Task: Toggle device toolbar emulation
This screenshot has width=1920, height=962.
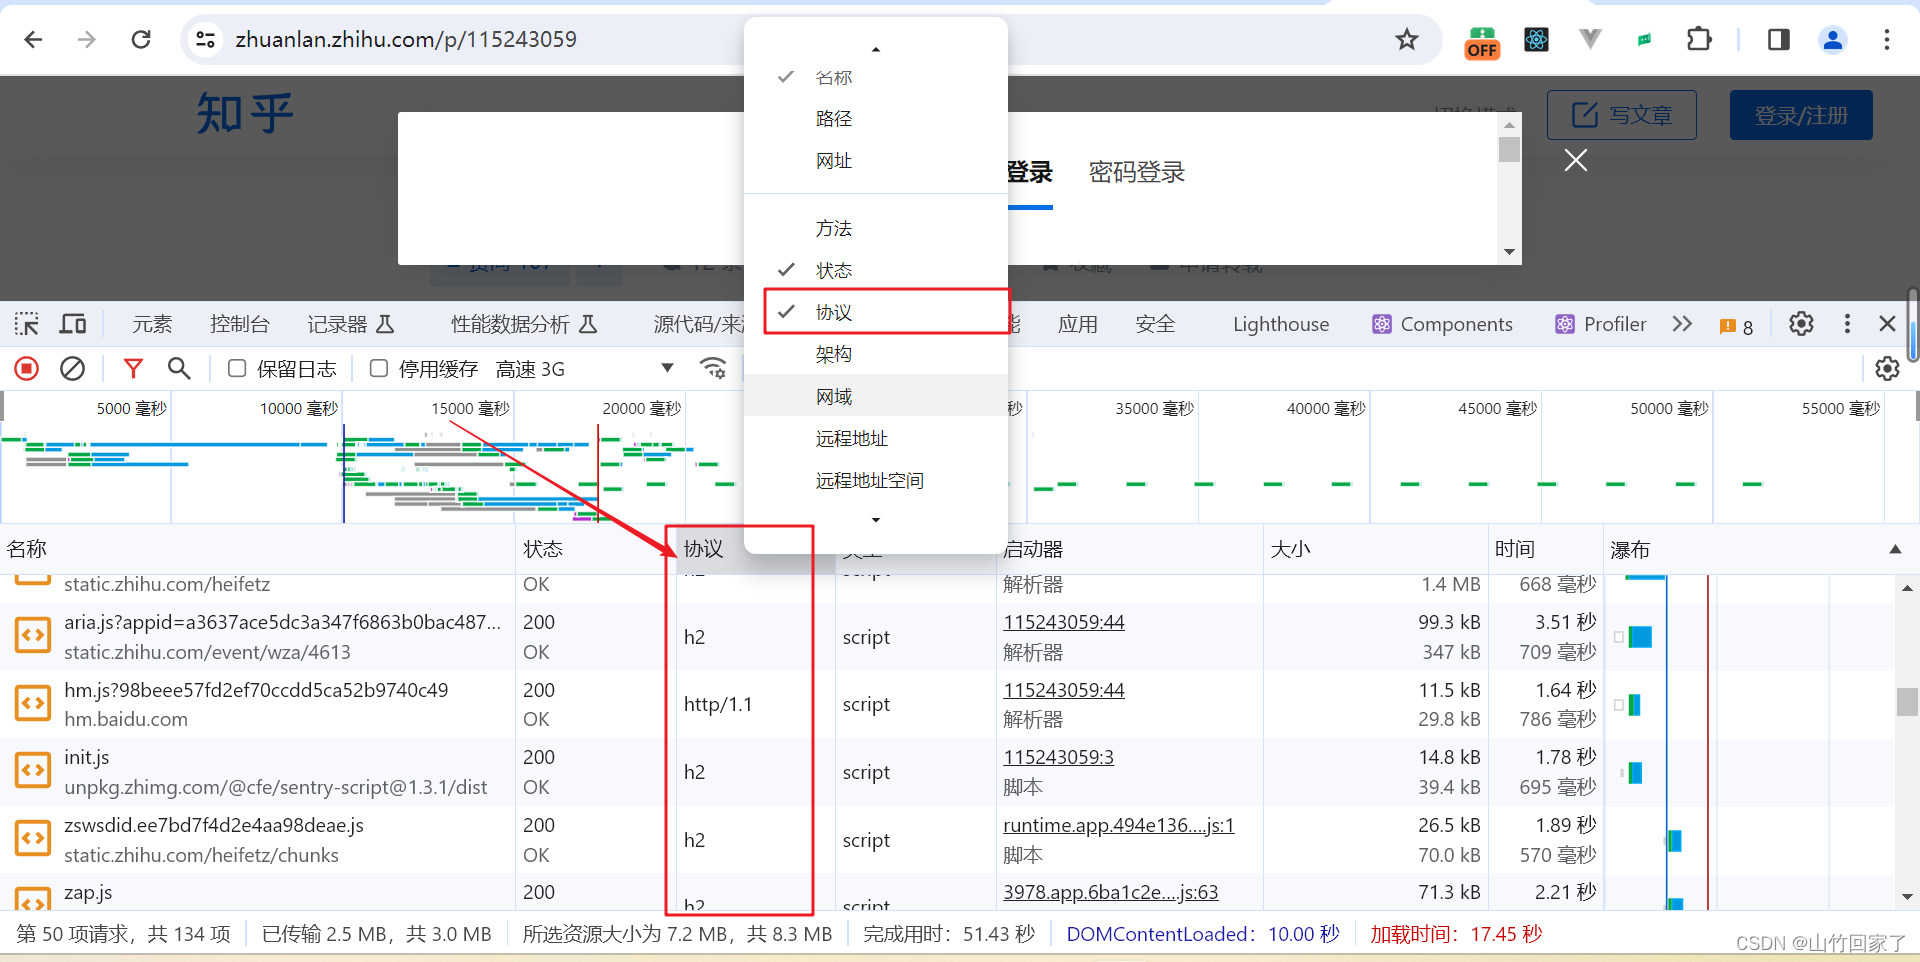Action: 73,324
